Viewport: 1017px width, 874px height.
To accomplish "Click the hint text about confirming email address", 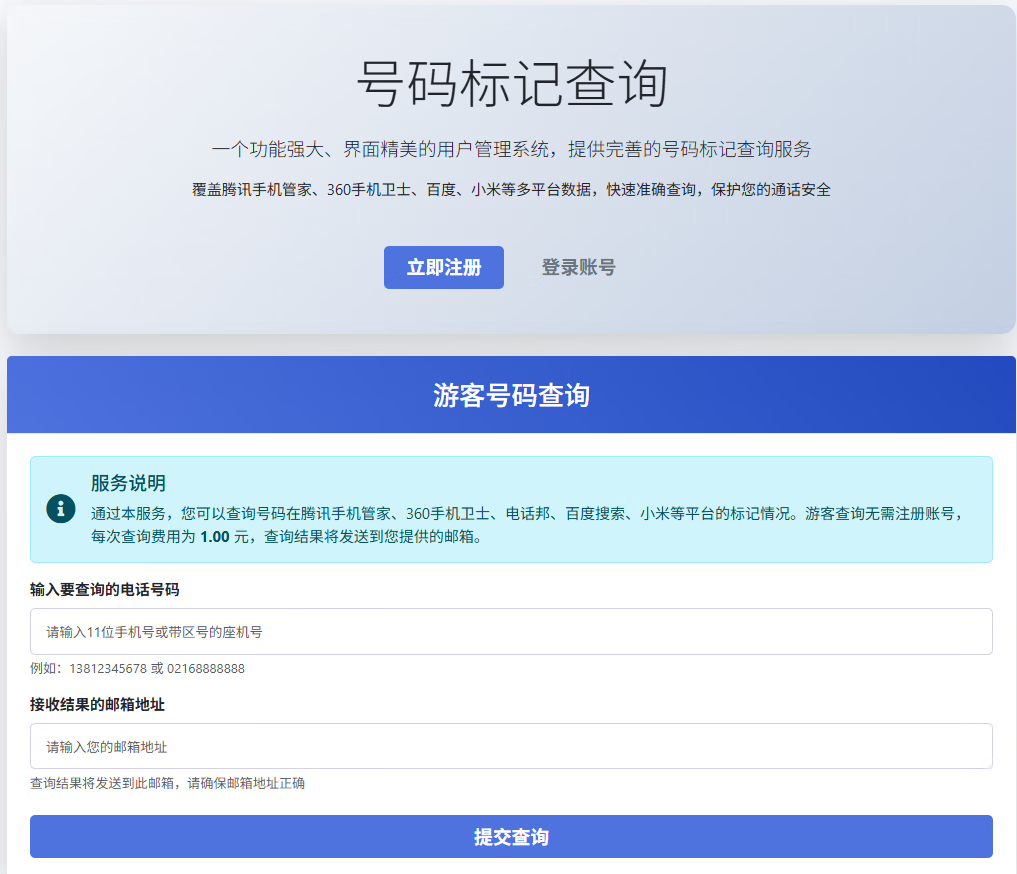I will (167, 783).
